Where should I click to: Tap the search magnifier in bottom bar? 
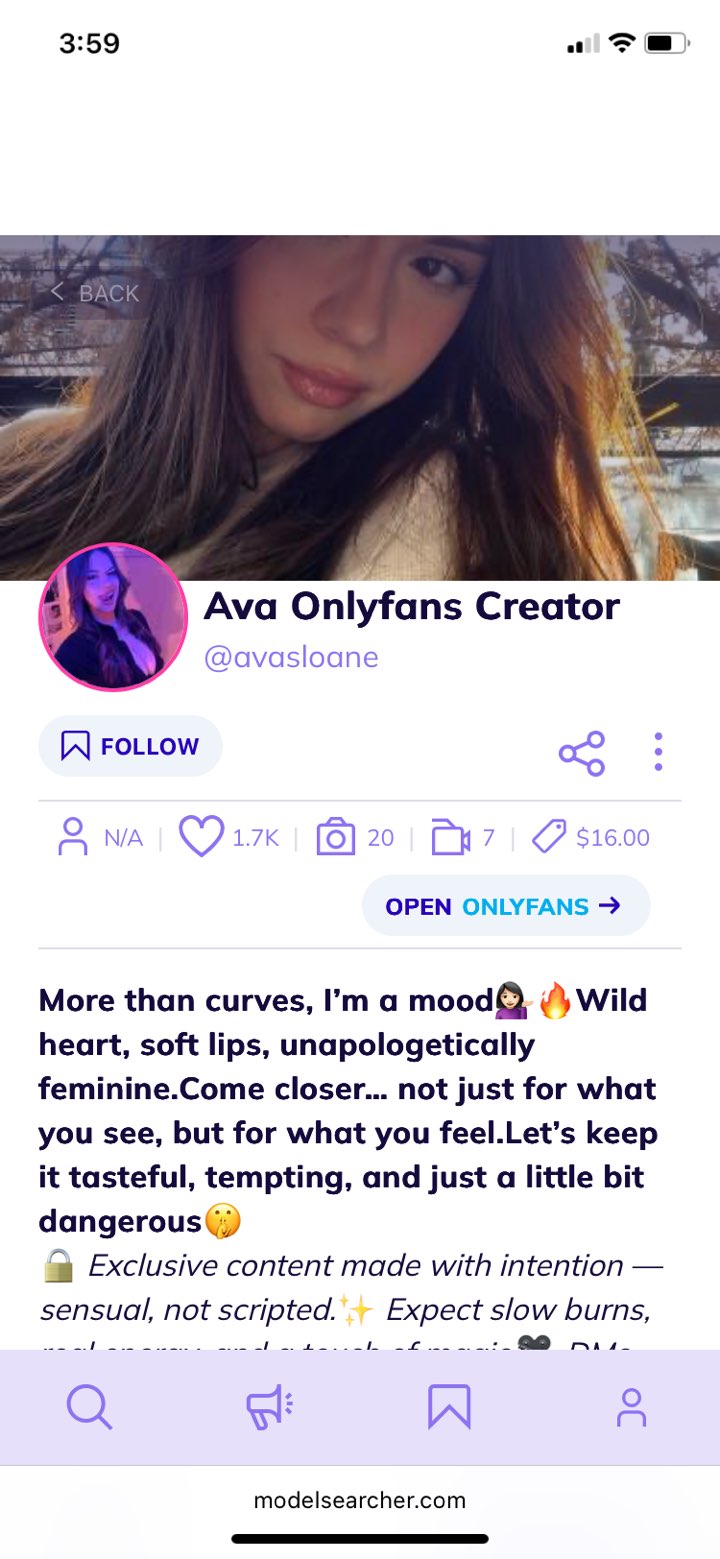pos(89,1407)
